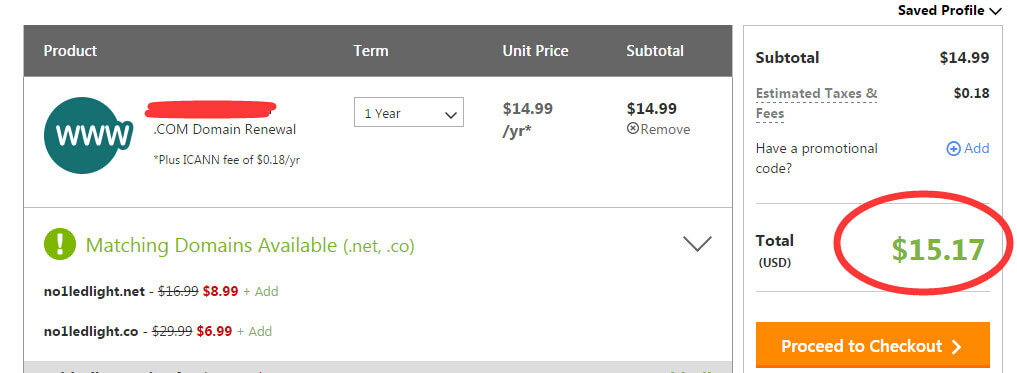The width and height of the screenshot is (1017, 373).
Task: Add no1ledlight.co for $6.99
Action: coord(254,331)
